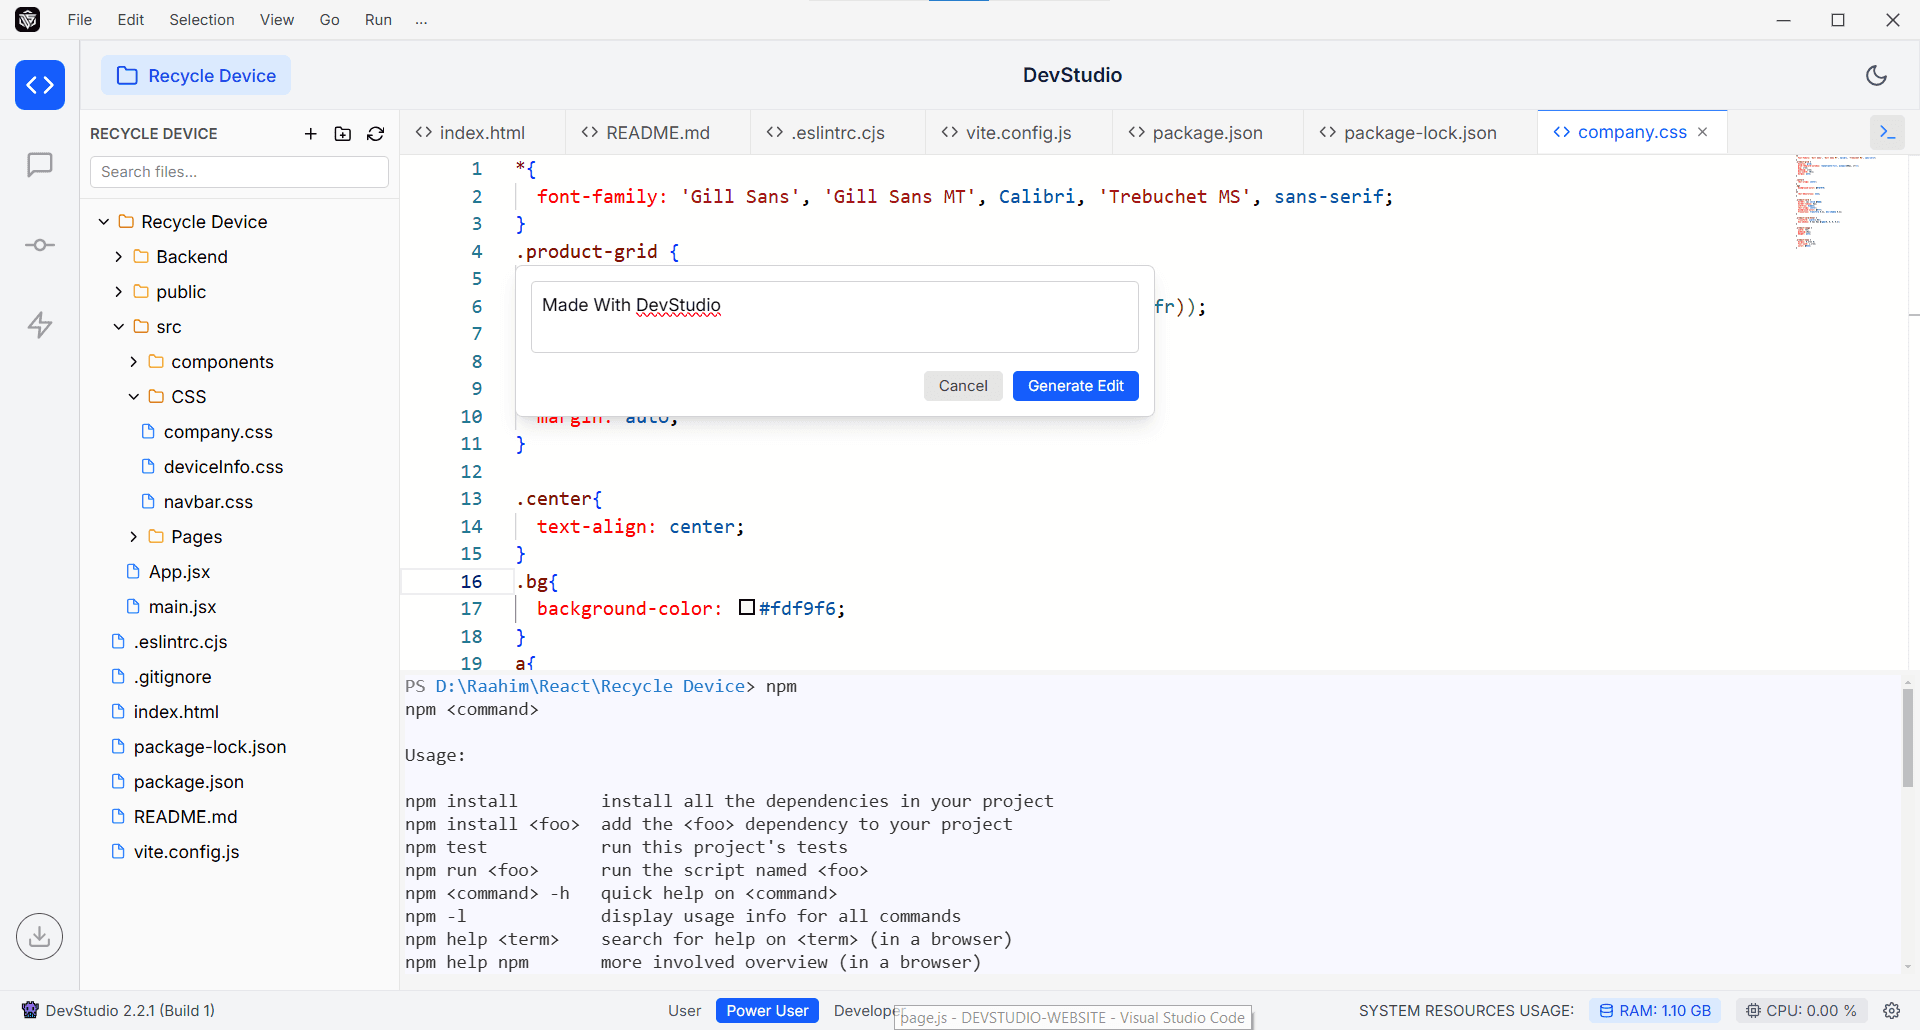Expand the Pages folder
The image size is (1920, 1030).
[x=134, y=537]
